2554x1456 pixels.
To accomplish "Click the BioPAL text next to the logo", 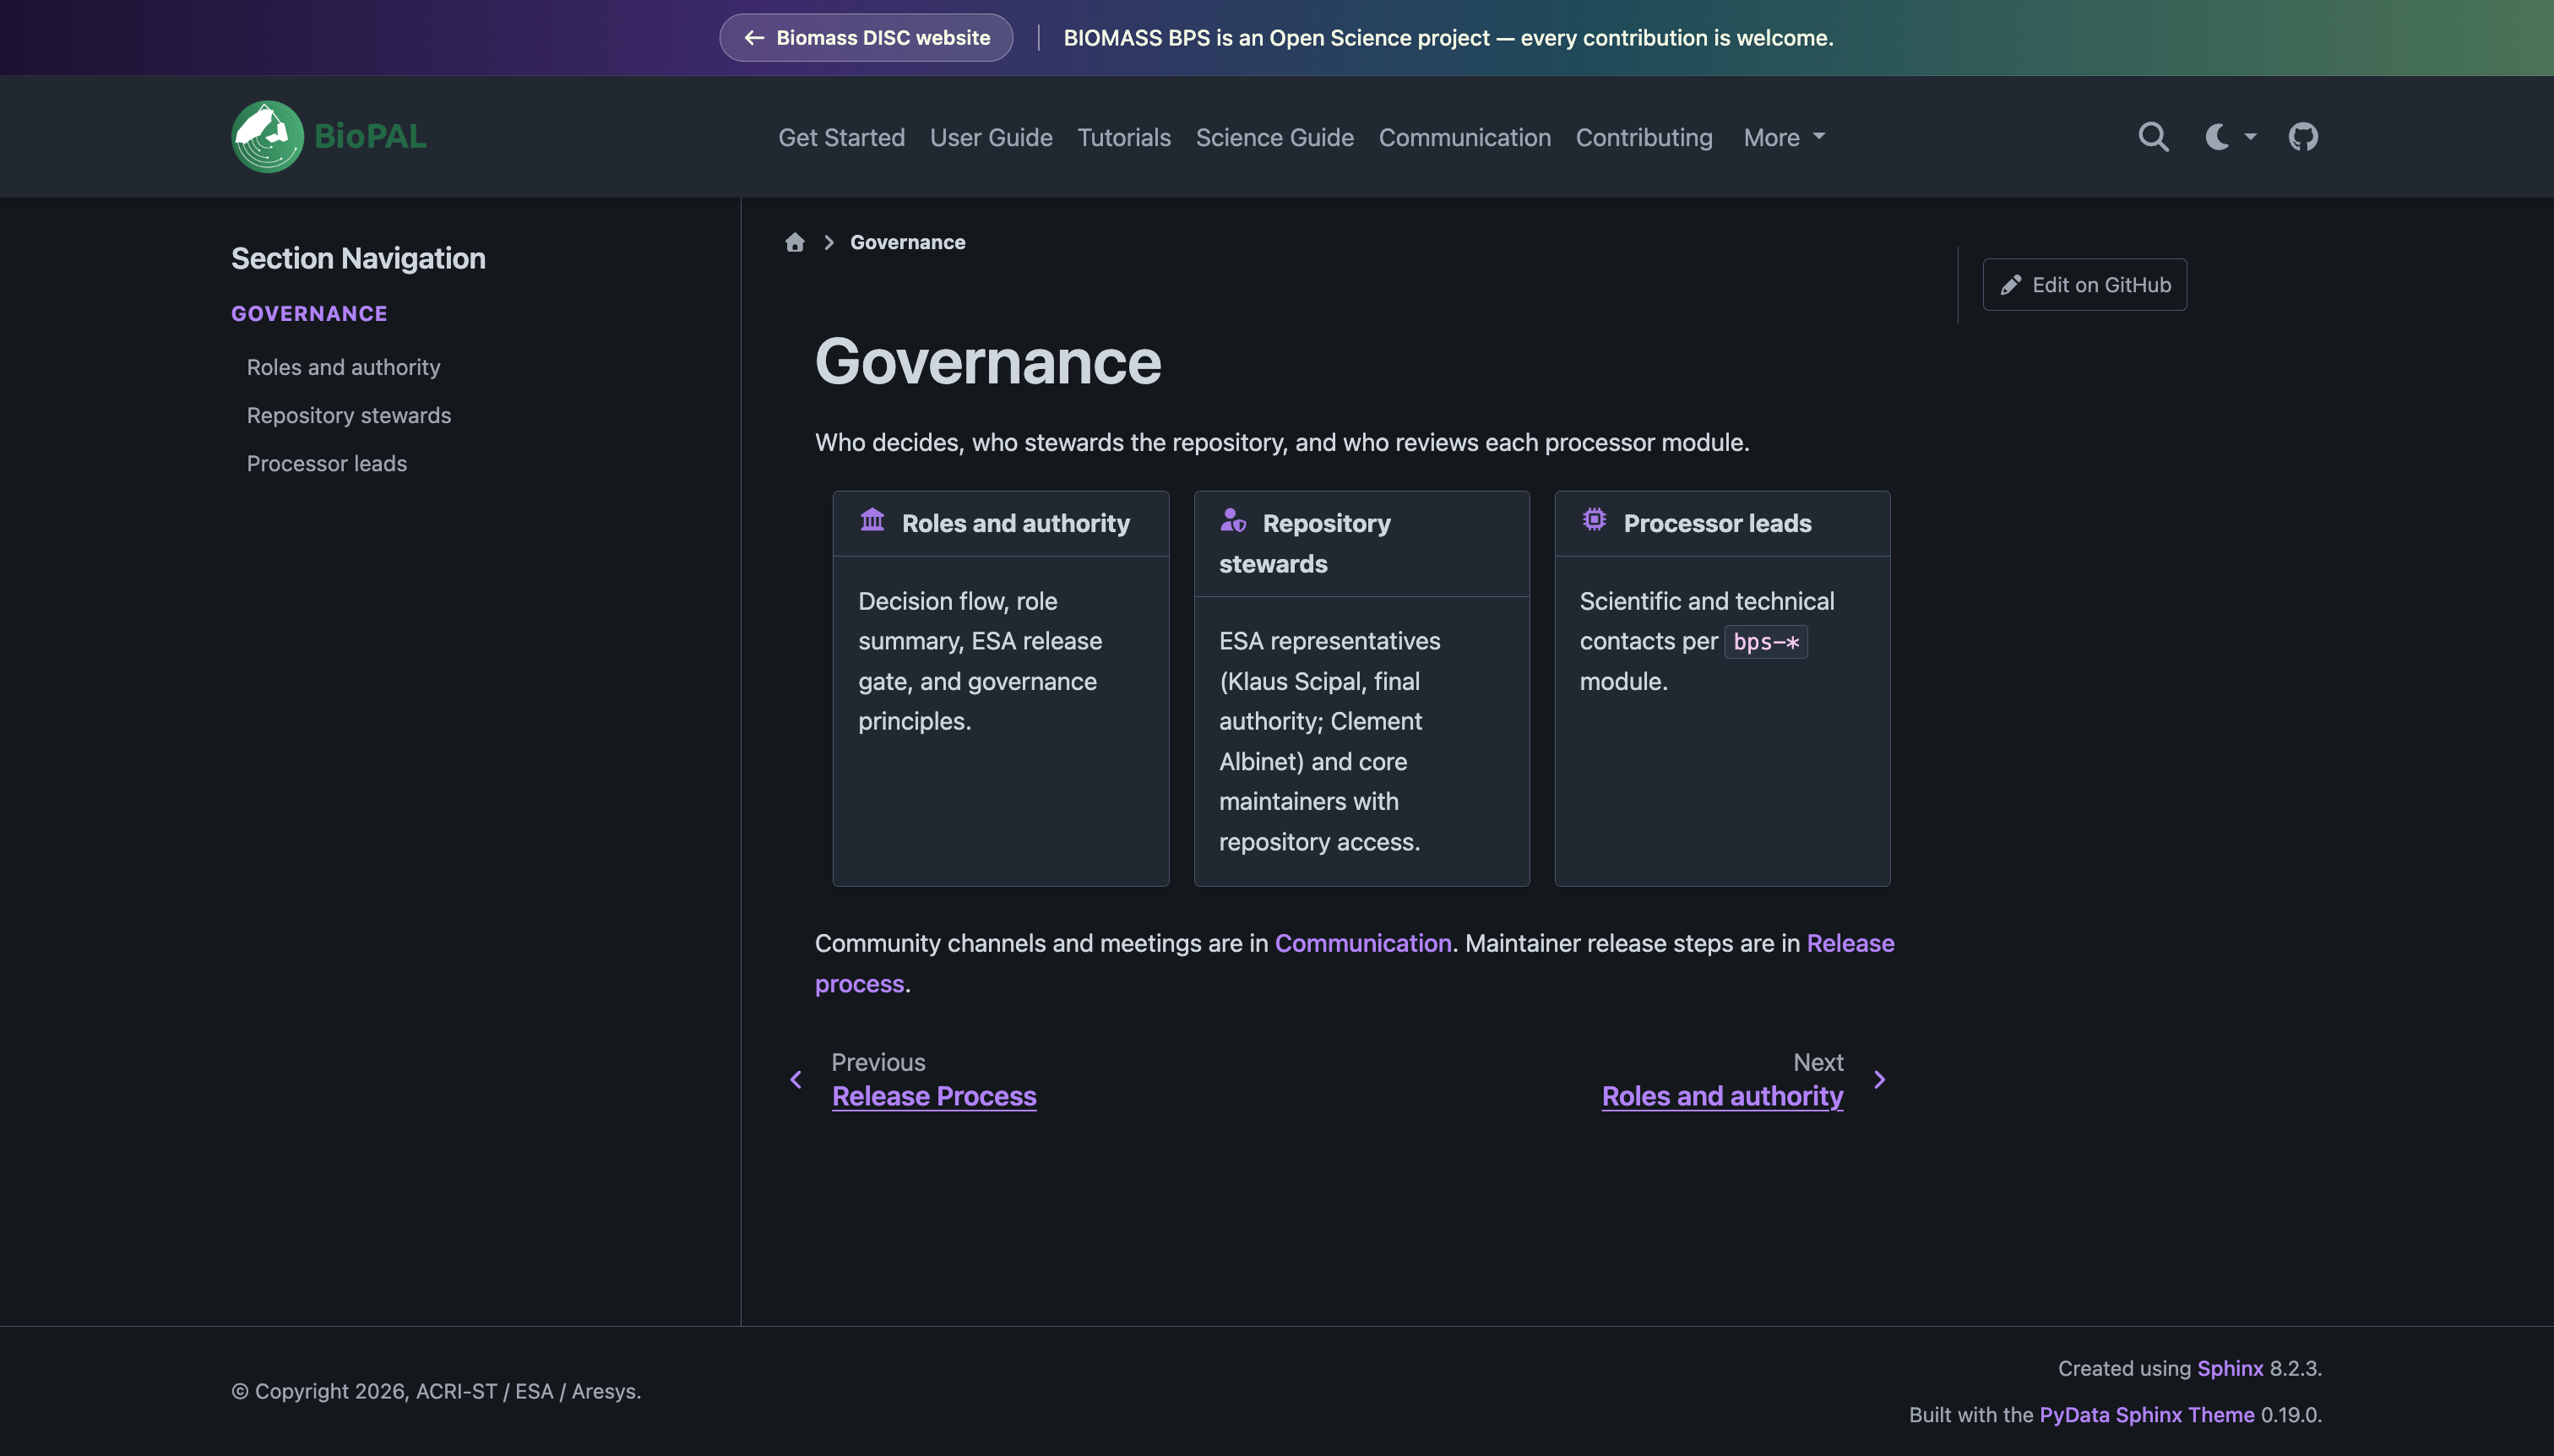I will (370, 136).
